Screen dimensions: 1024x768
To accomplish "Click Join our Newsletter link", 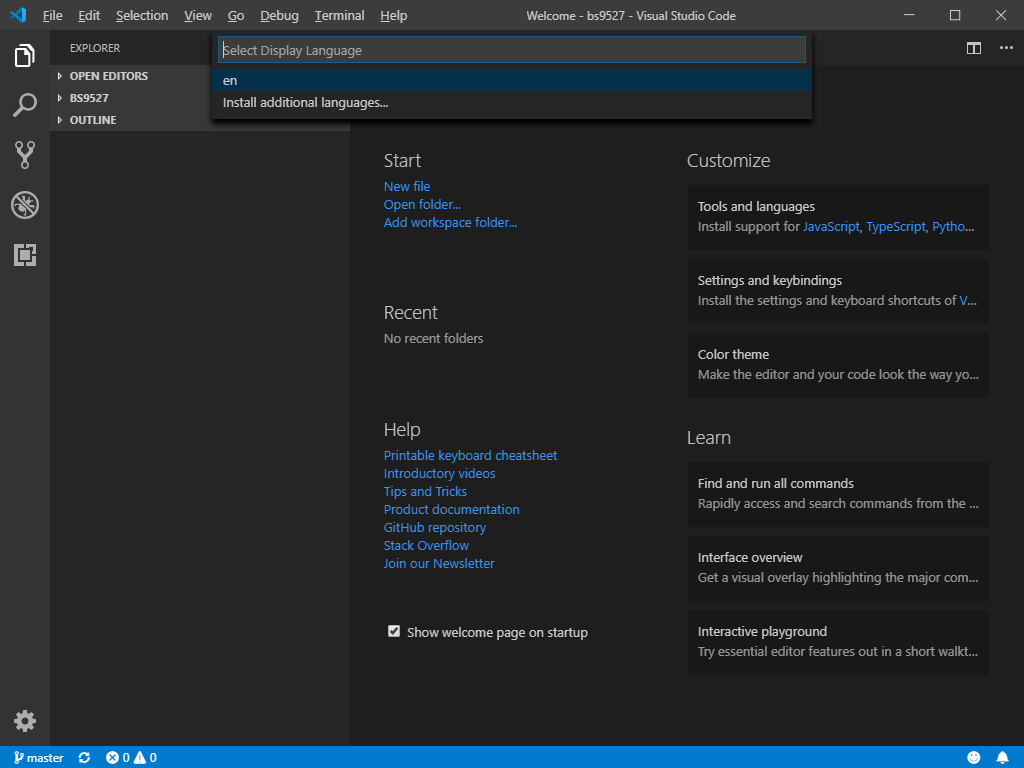I will 439,564.
